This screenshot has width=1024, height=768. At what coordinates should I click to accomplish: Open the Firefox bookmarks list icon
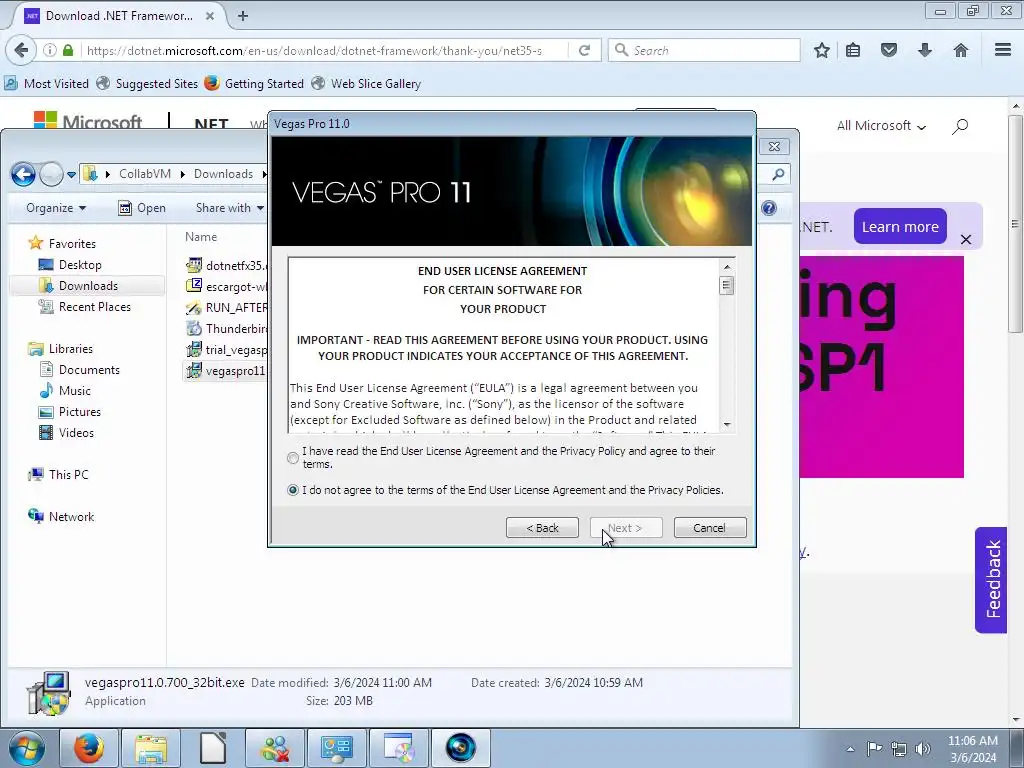853,50
